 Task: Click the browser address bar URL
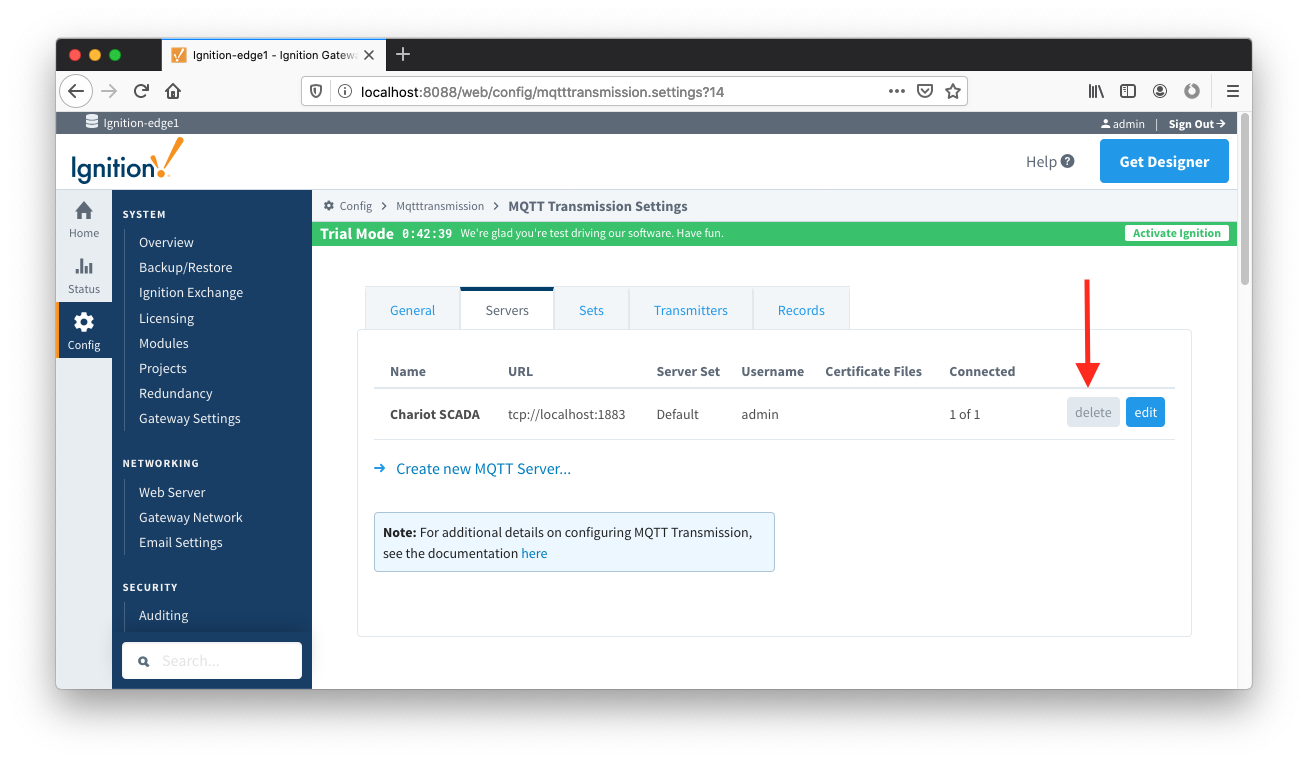point(542,91)
